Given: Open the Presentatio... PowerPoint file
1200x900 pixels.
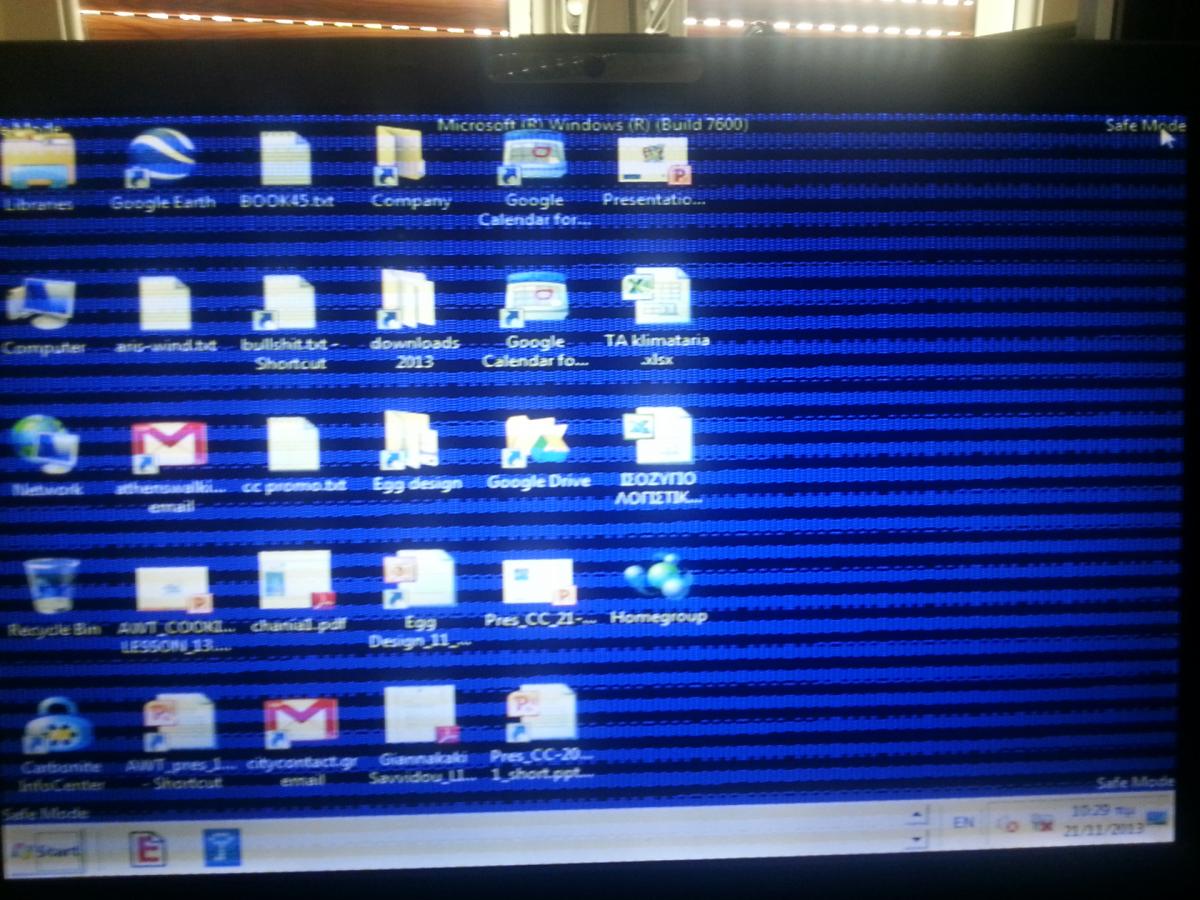Looking at the screenshot, I should click(x=653, y=170).
